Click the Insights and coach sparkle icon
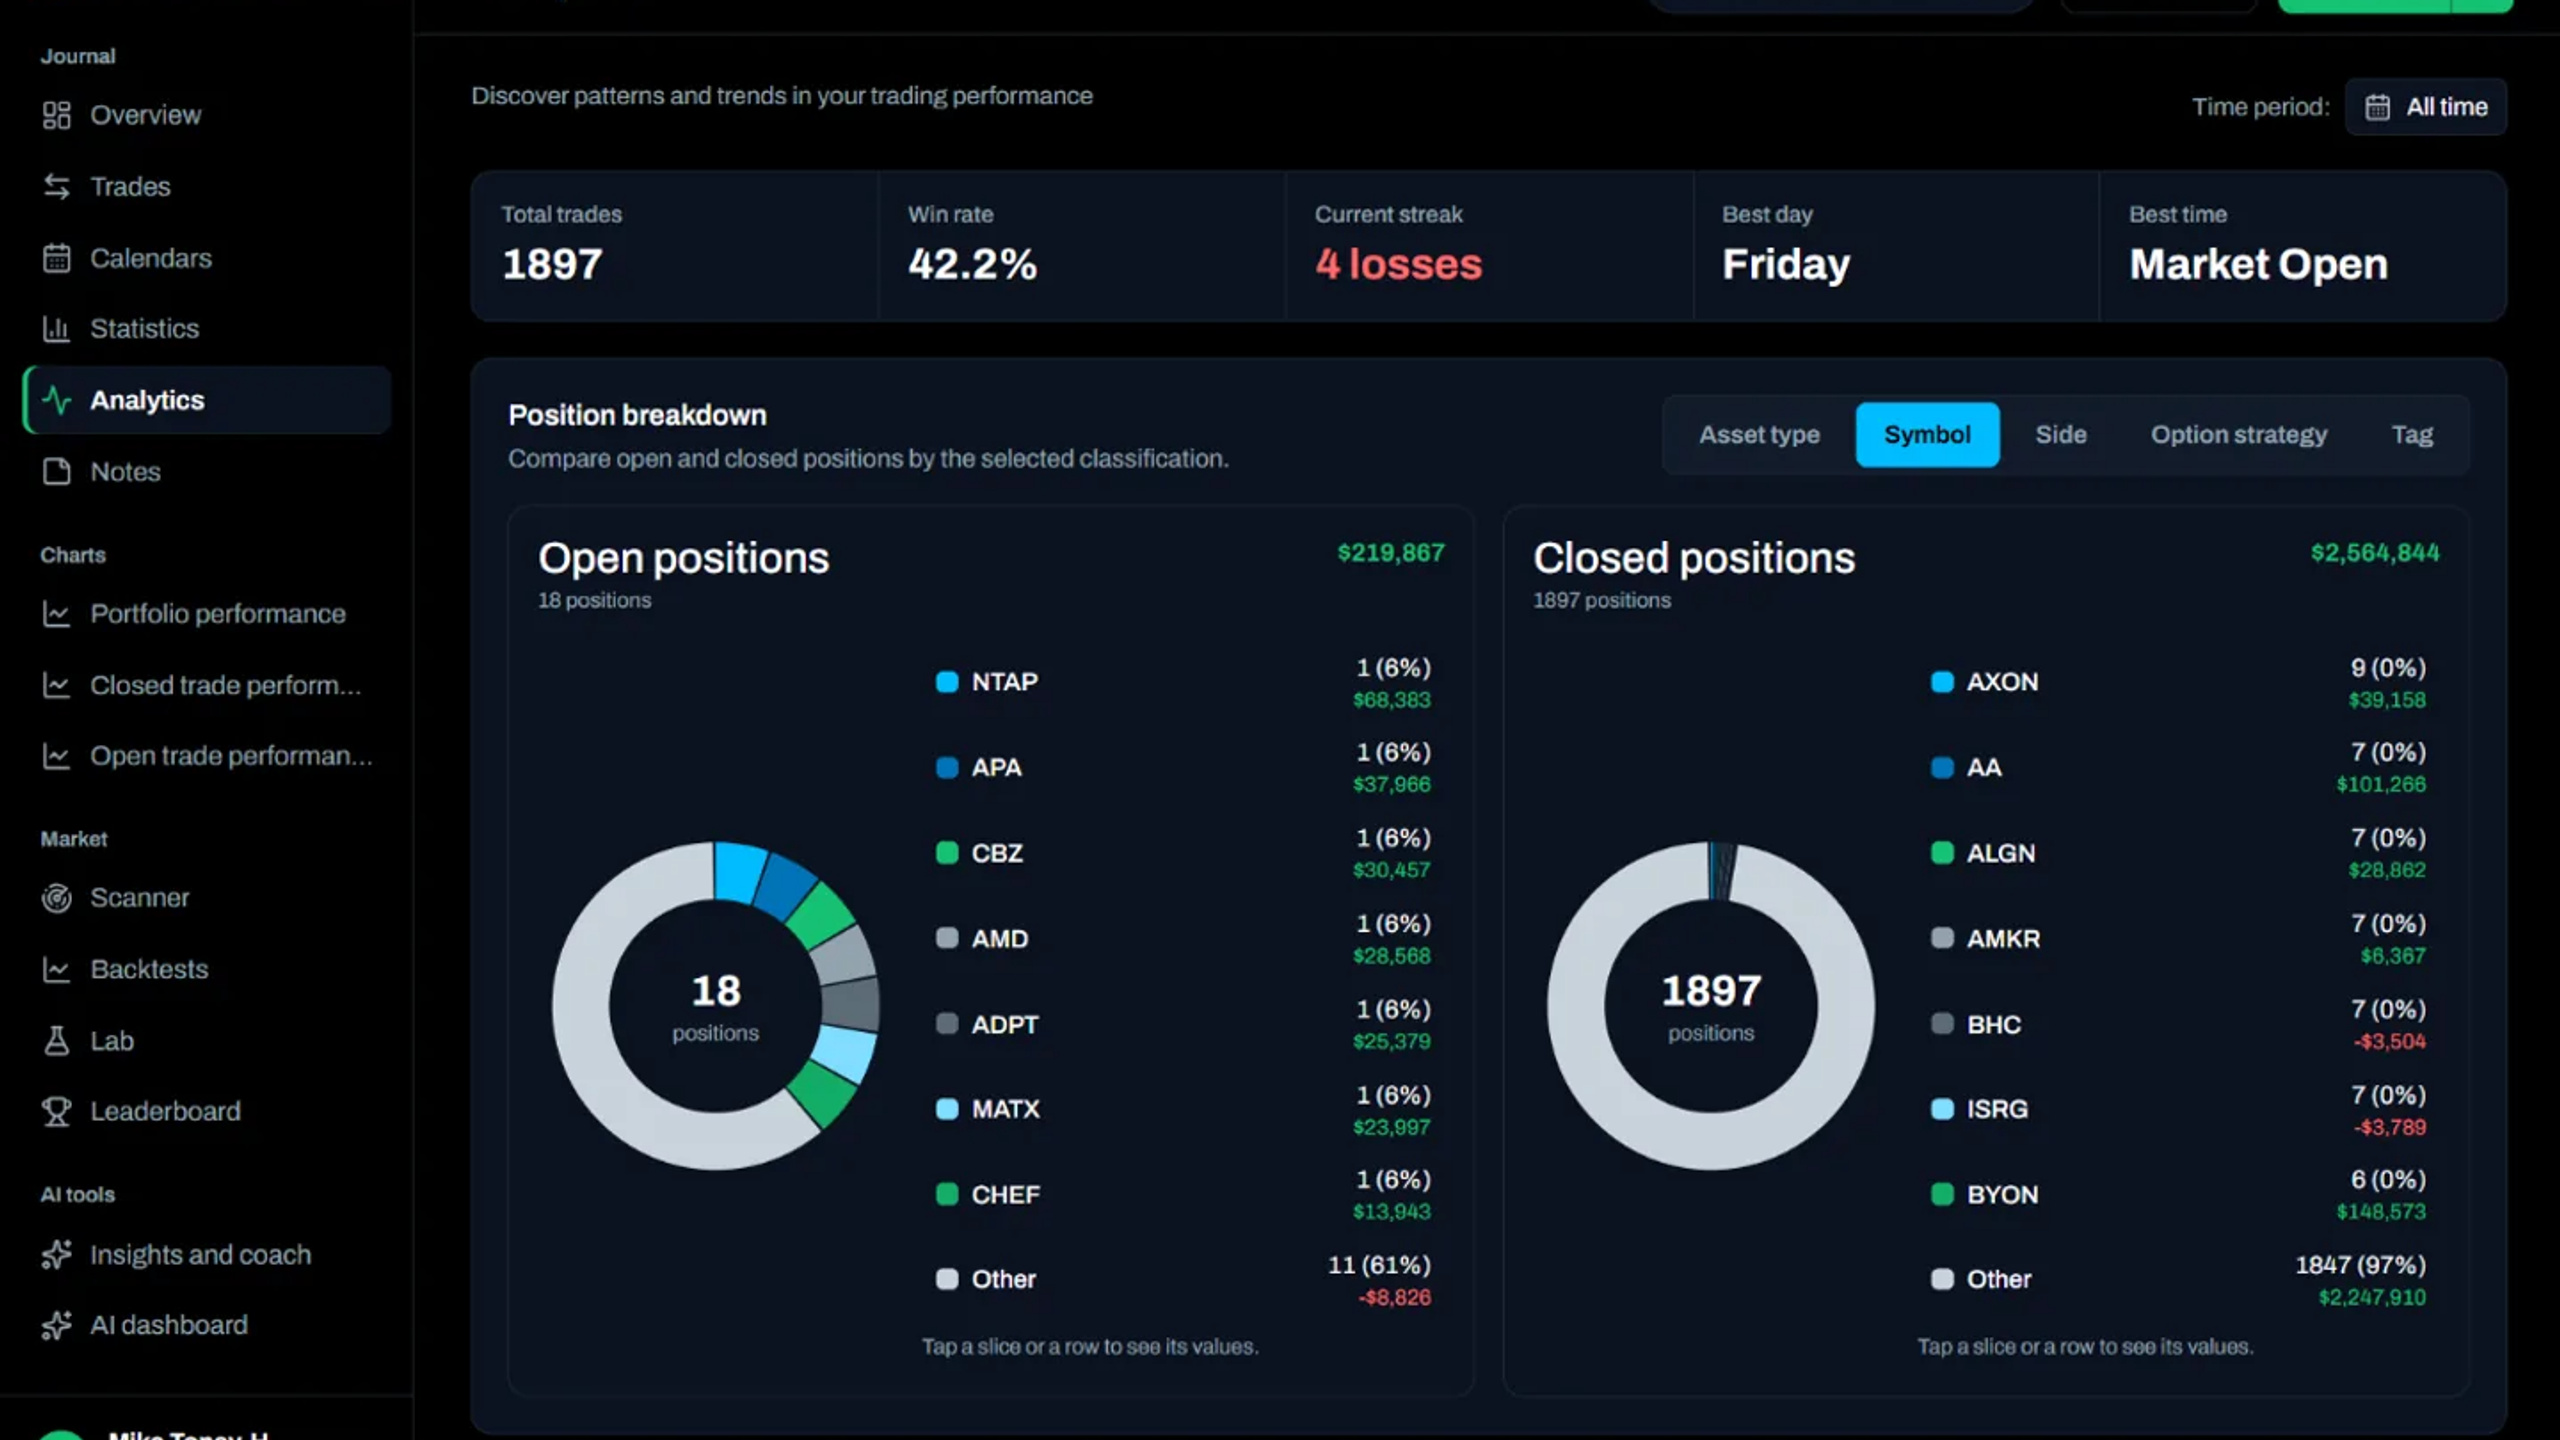Screen dimensions: 2560x1440 [56, 1254]
